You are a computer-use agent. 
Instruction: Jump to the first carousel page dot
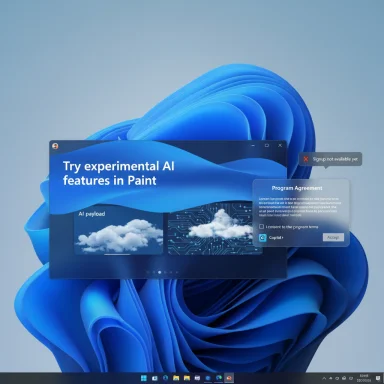point(148,272)
